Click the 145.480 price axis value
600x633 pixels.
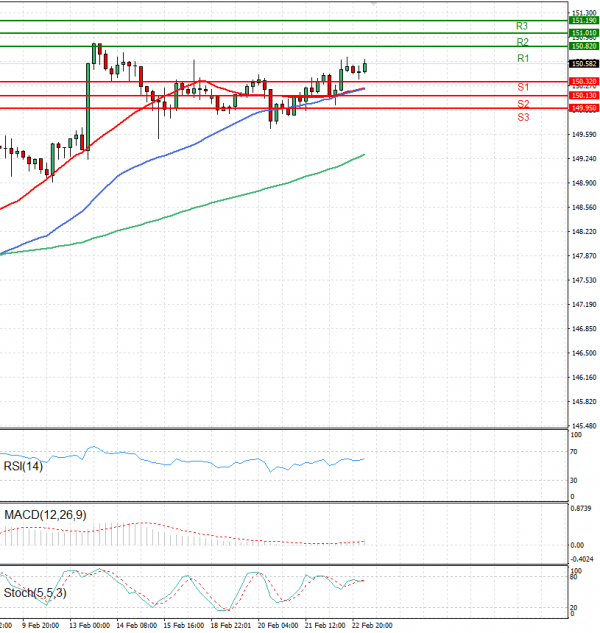tap(584, 426)
